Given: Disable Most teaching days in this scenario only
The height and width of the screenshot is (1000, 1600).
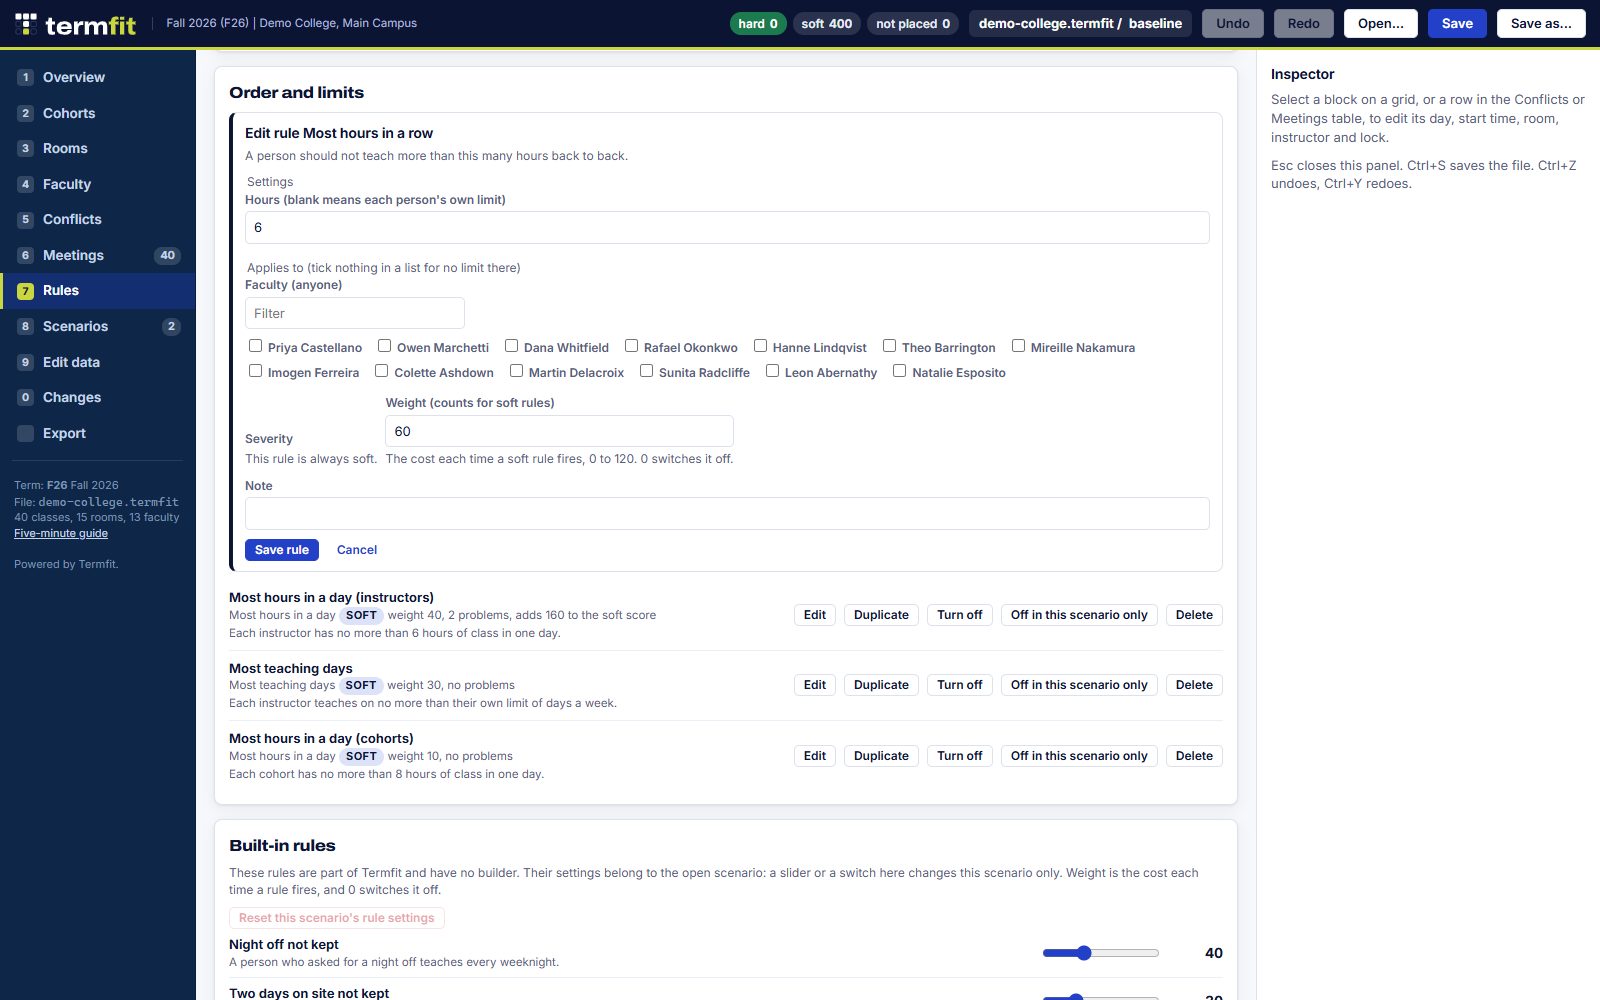Looking at the screenshot, I should pyautogui.click(x=1079, y=685).
